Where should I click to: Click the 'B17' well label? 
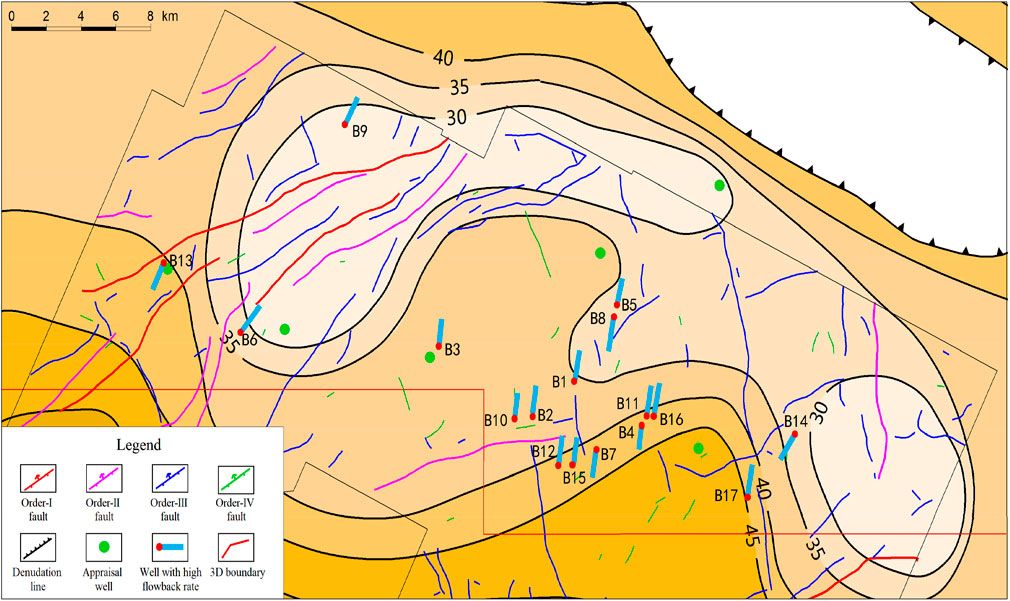click(726, 496)
